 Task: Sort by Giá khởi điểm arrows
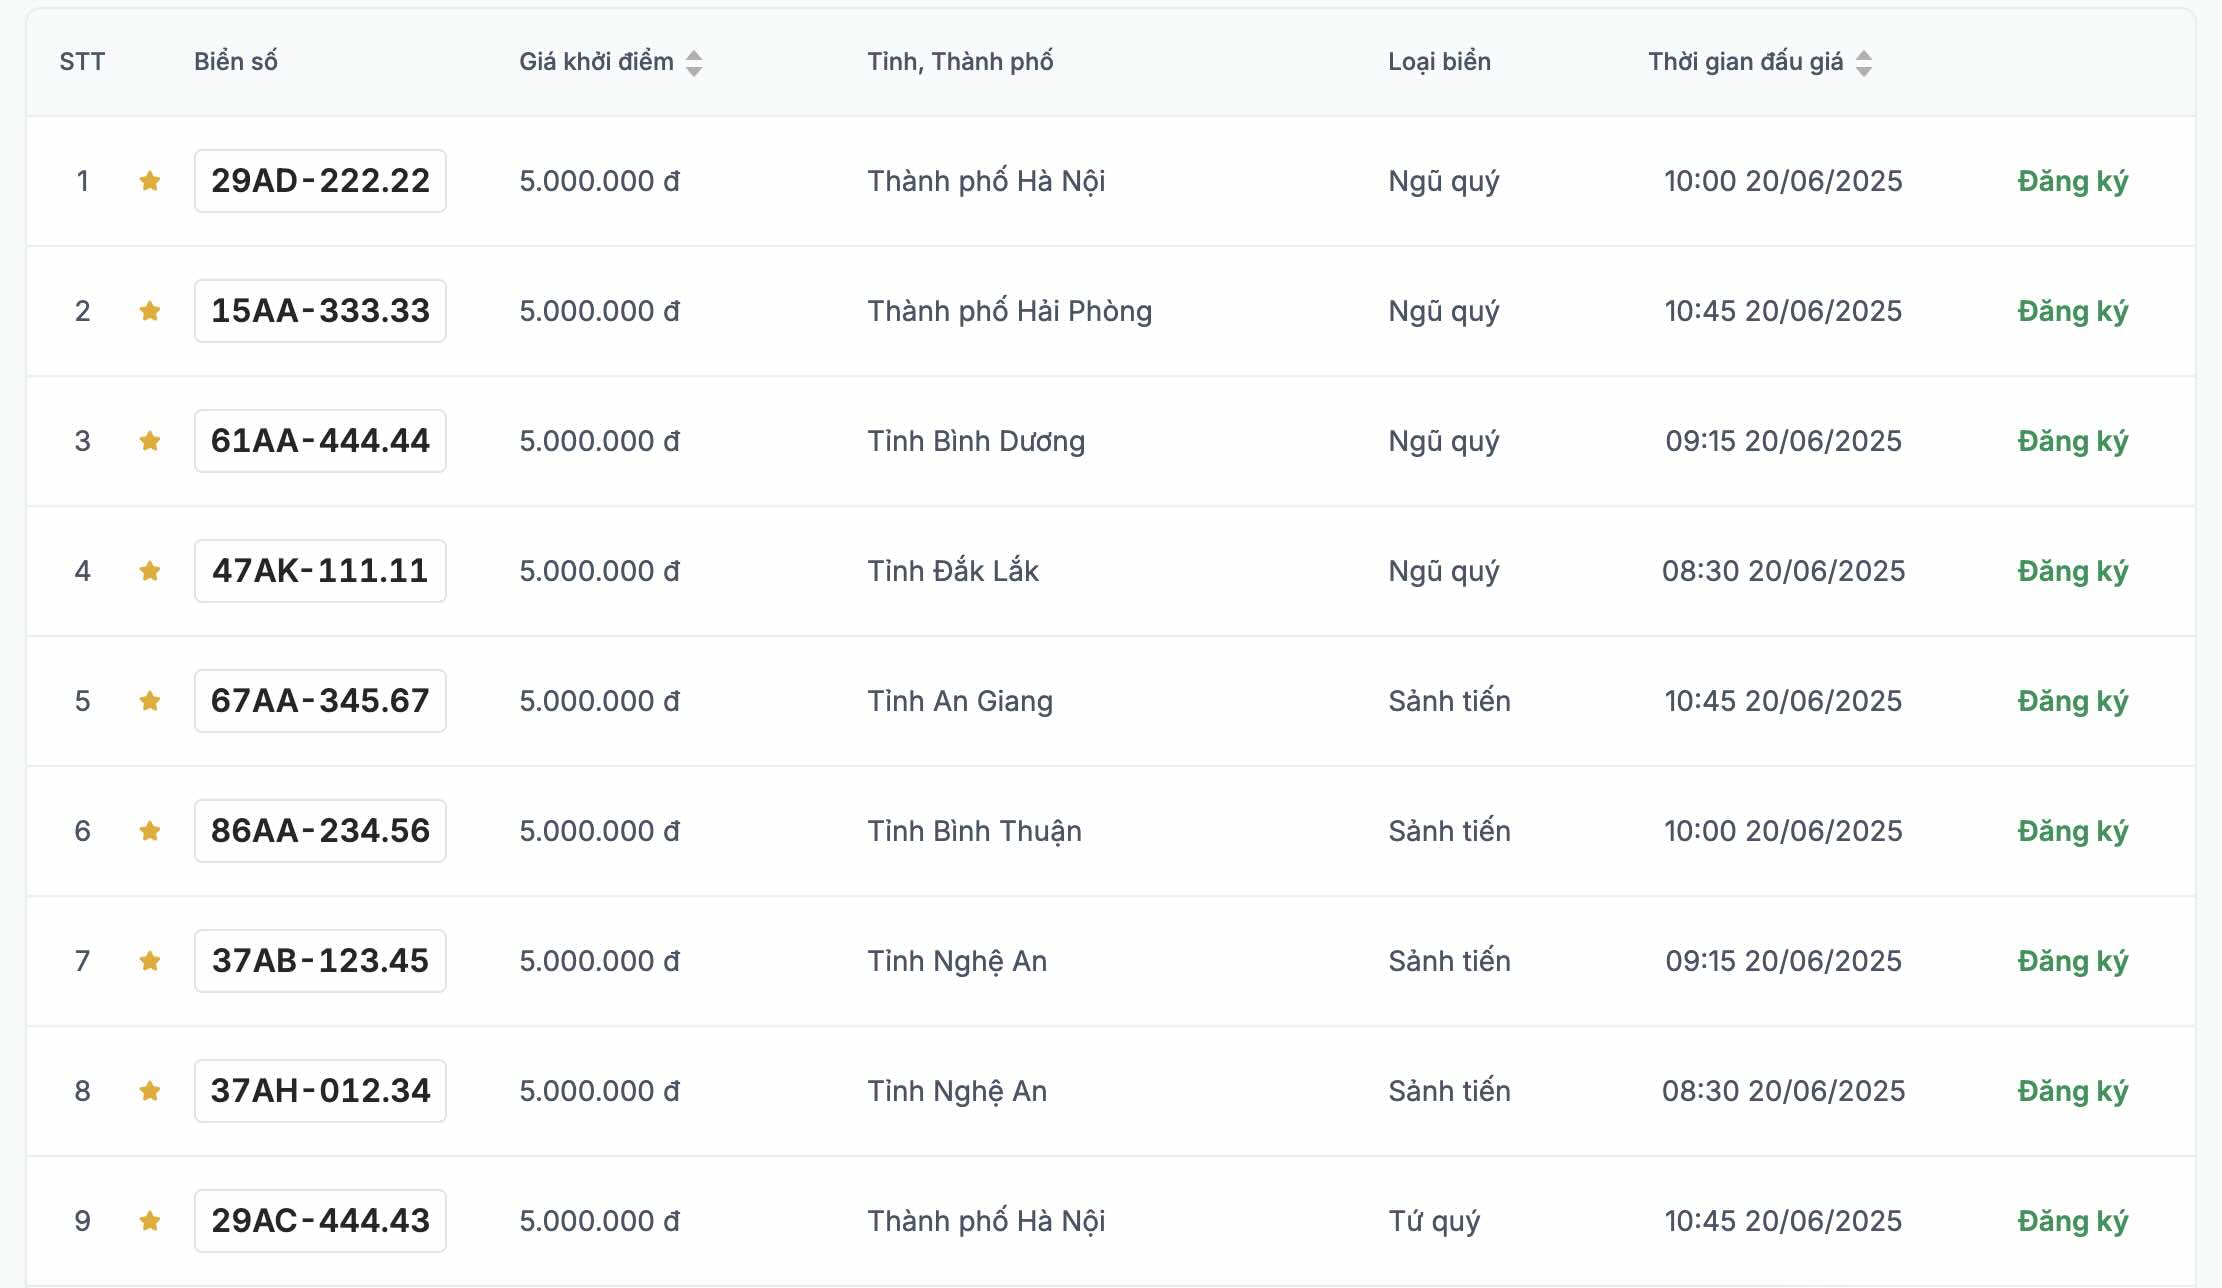[694, 63]
